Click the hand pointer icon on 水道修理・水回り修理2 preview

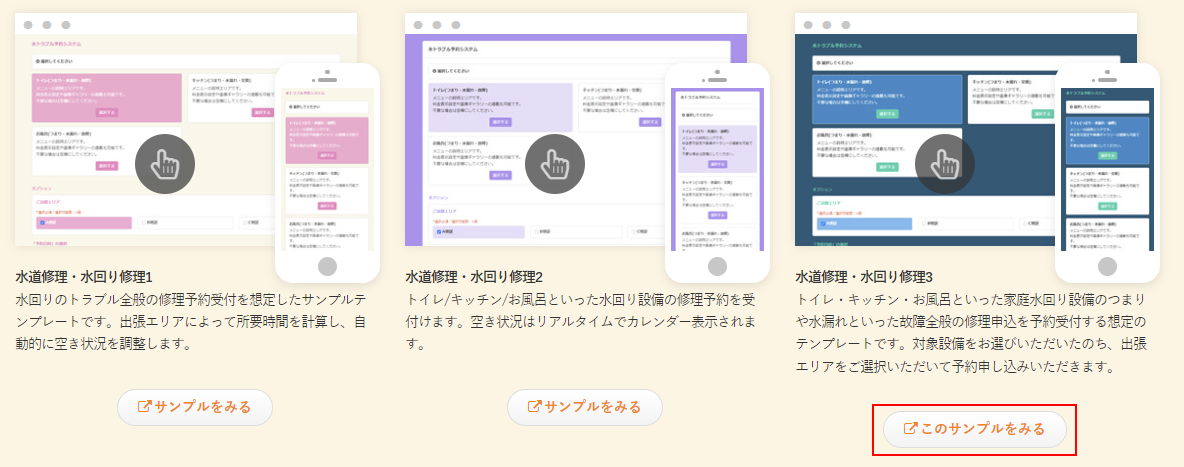(x=555, y=164)
